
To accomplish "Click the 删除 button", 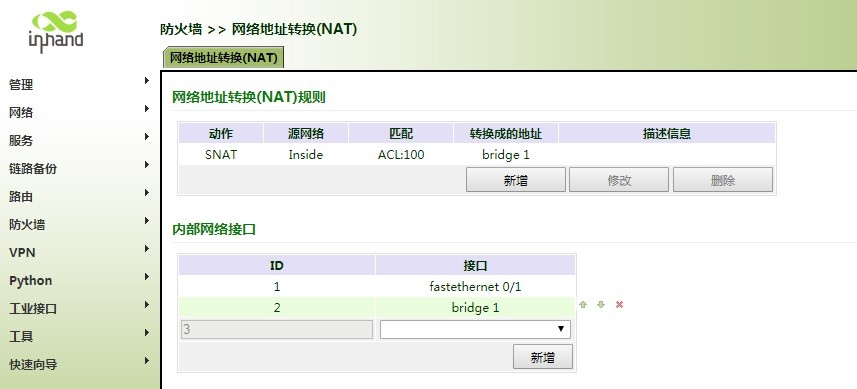I will pos(723,180).
